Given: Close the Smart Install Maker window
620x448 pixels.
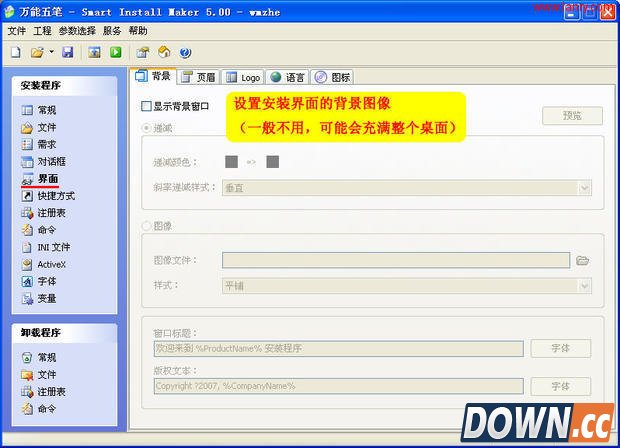Looking at the screenshot, I should coord(607,12).
